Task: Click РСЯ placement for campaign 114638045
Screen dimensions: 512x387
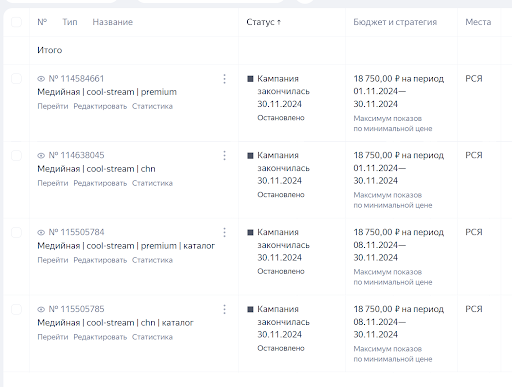Action: (474, 155)
